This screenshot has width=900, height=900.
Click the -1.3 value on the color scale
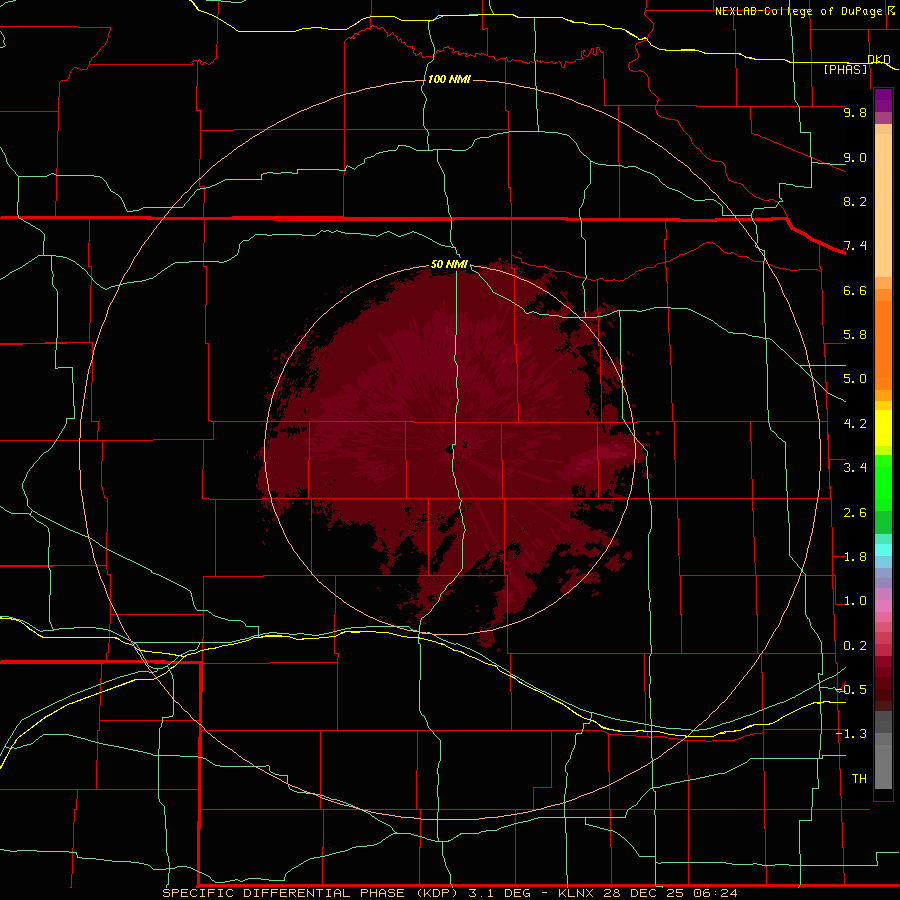click(851, 734)
